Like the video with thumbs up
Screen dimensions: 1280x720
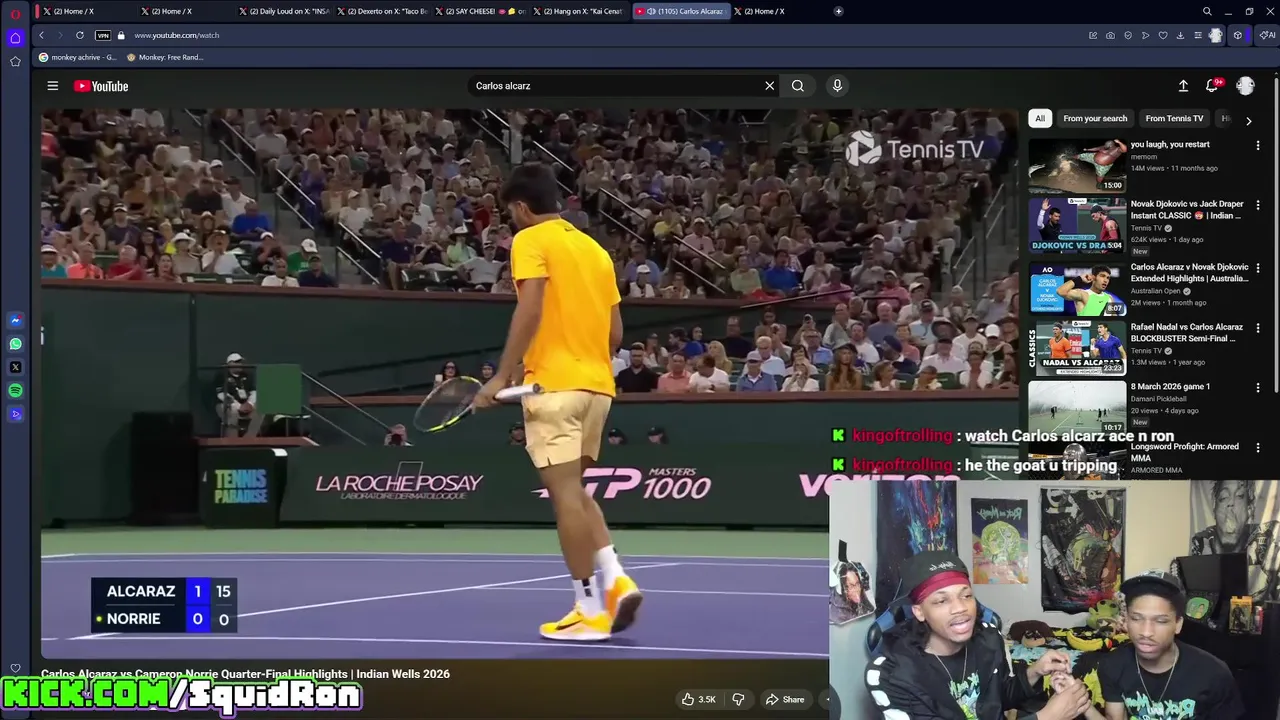click(698, 699)
